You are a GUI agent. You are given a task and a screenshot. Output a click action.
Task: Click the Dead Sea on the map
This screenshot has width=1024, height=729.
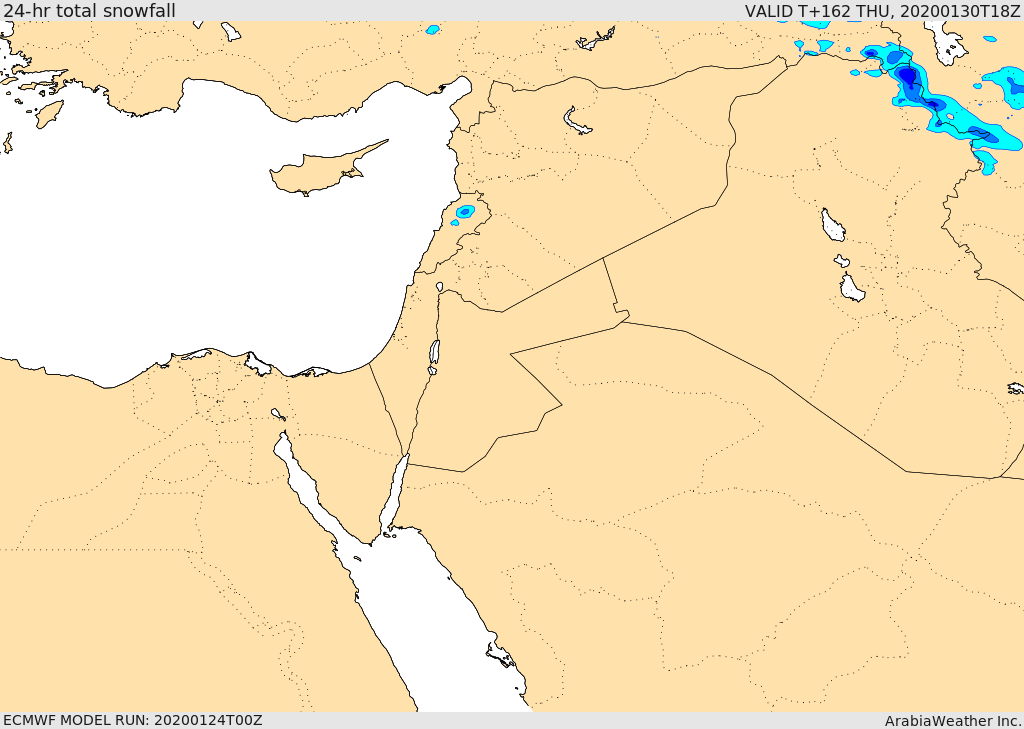tap(434, 353)
